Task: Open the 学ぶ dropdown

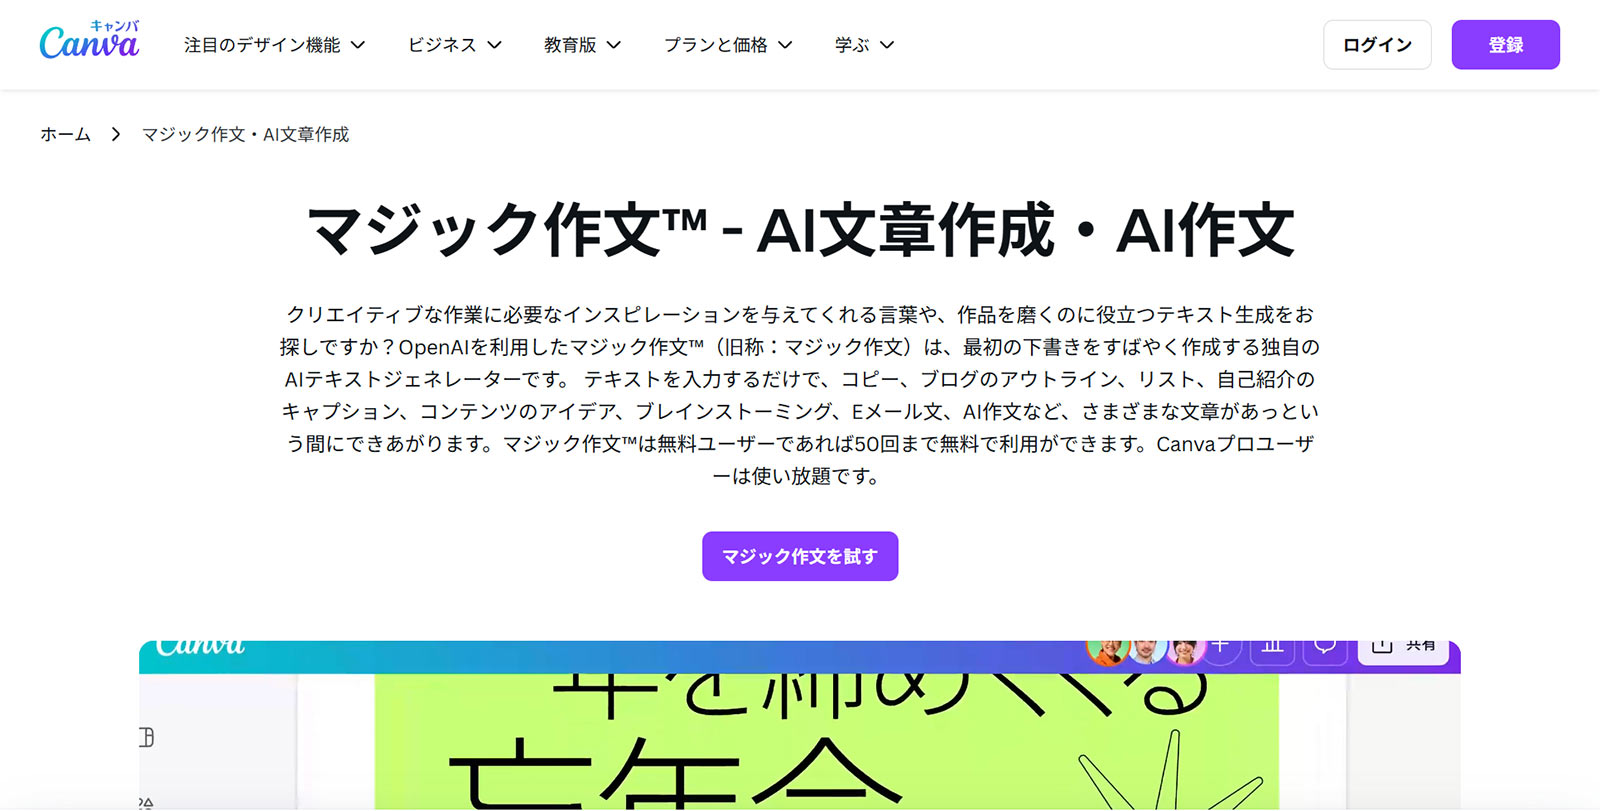Action: click(x=865, y=45)
